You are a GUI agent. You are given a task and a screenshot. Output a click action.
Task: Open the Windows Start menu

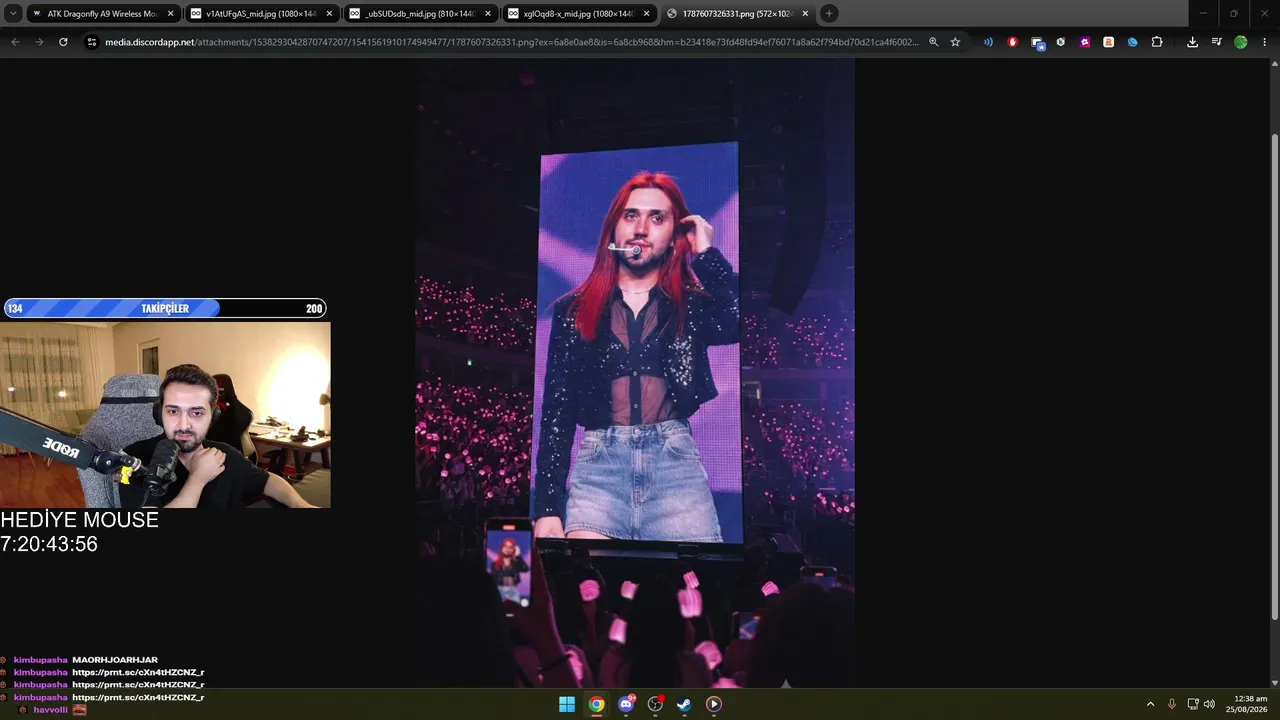567,704
